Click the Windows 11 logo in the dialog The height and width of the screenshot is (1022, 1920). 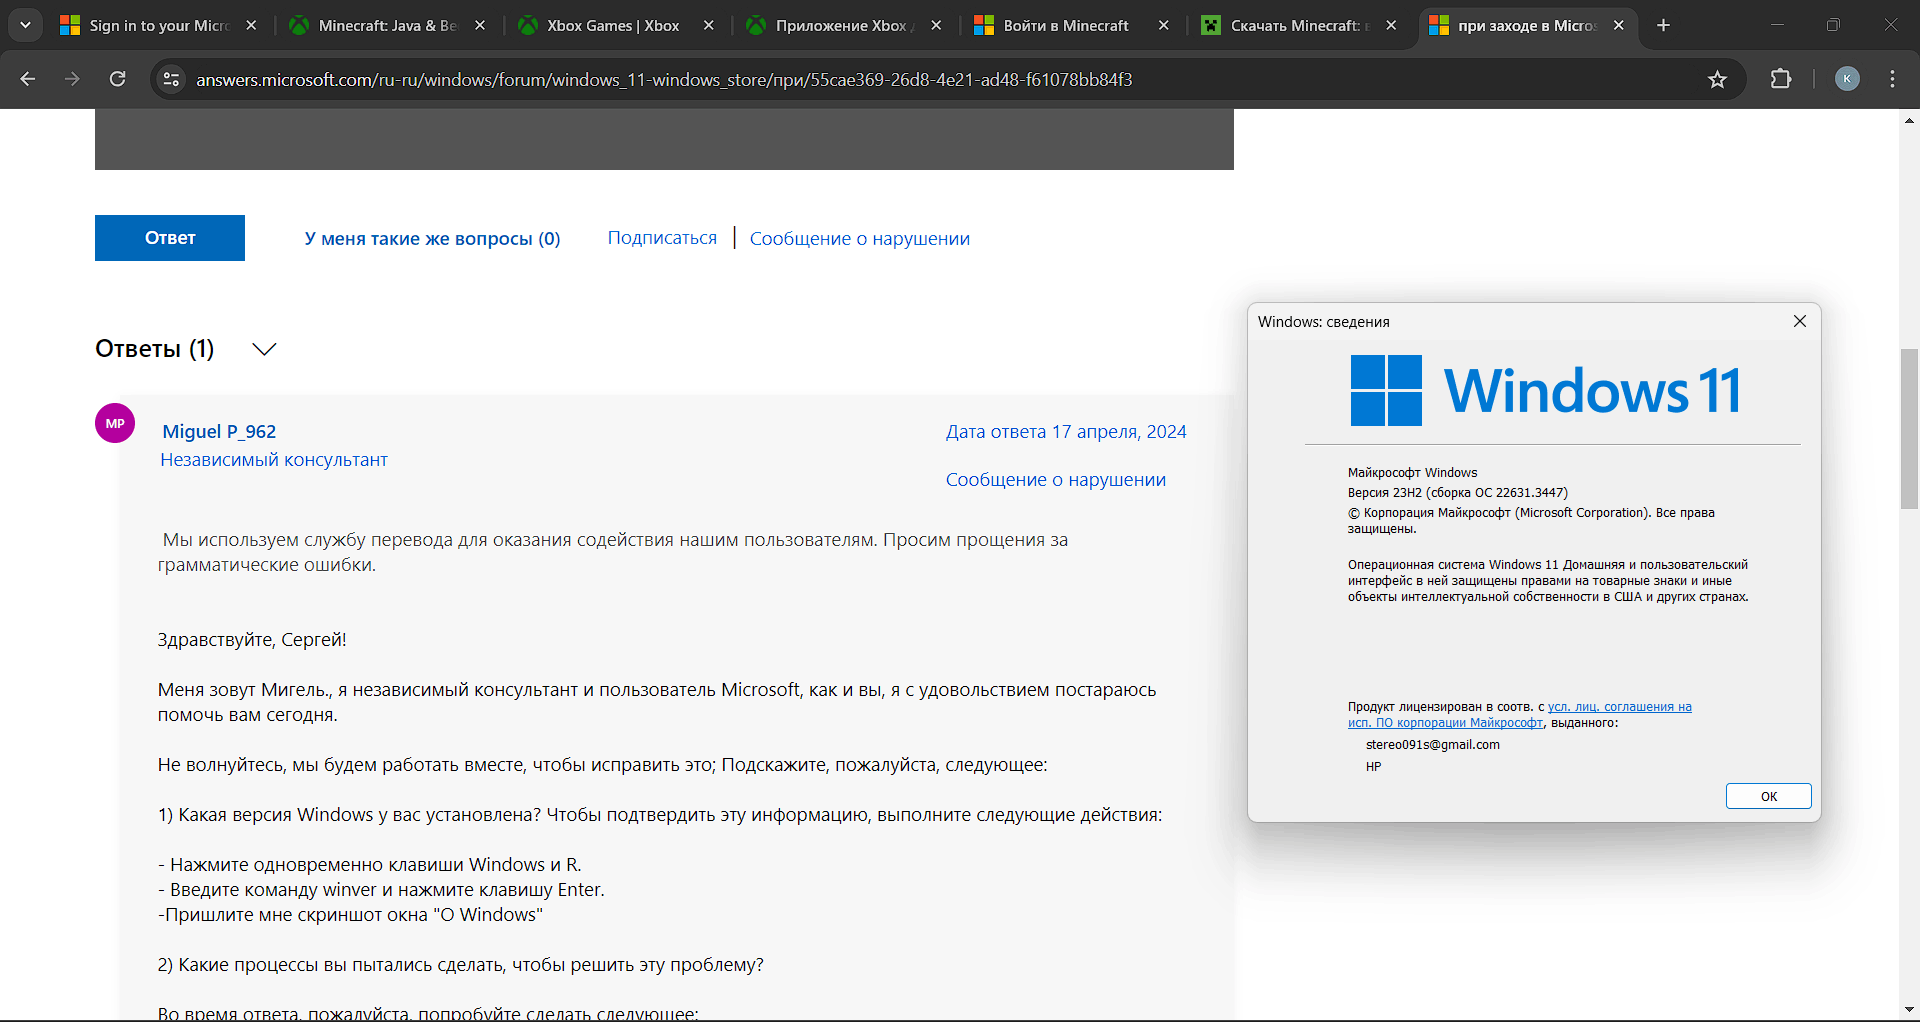(x=1545, y=390)
